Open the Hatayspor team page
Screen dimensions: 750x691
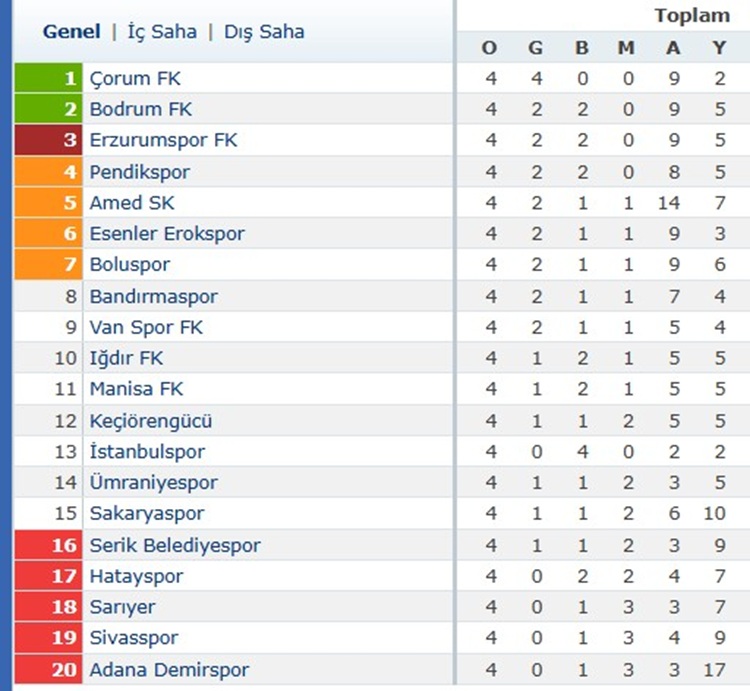pyautogui.click(x=136, y=576)
